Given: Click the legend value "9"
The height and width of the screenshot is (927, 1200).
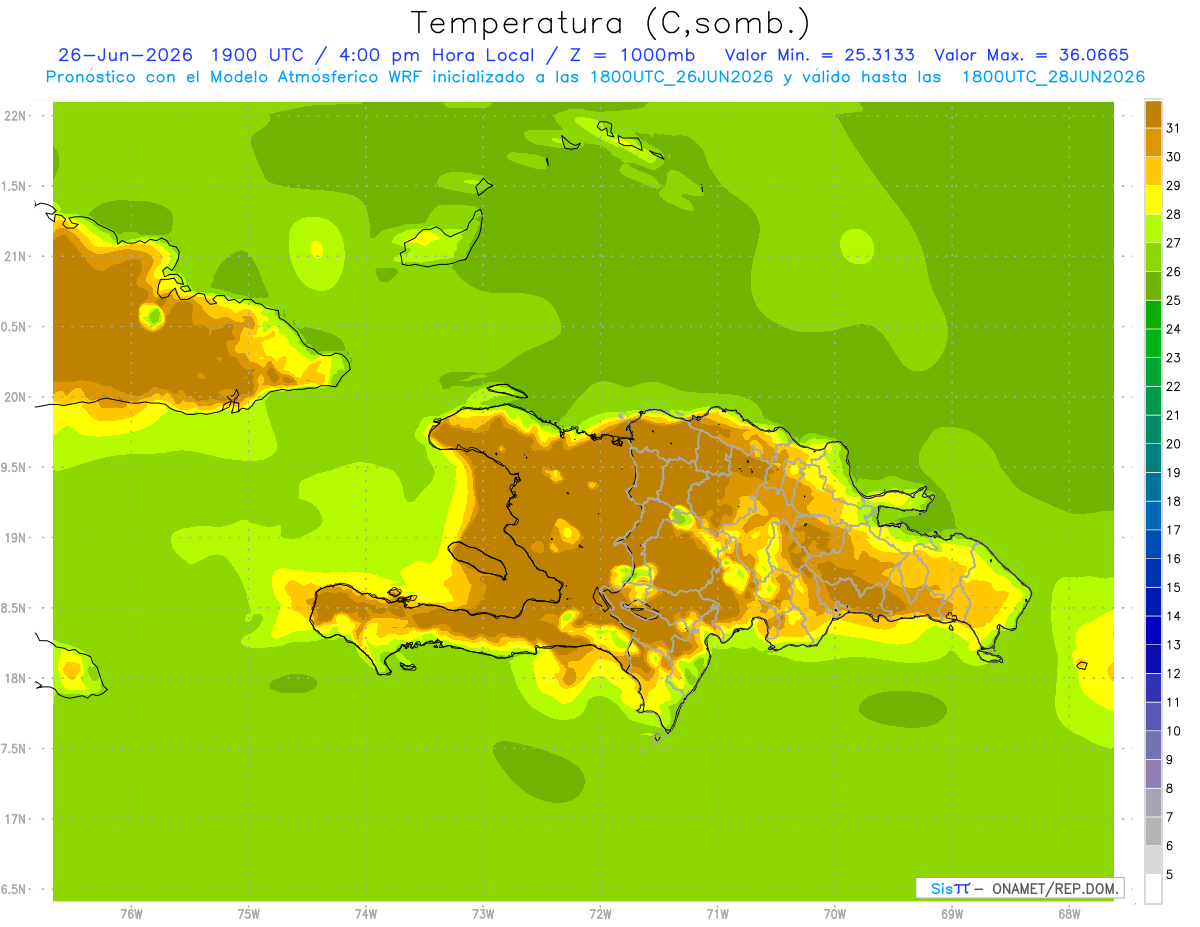Looking at the screenshot, I should pyautogui.click(x=1170, y=760).
